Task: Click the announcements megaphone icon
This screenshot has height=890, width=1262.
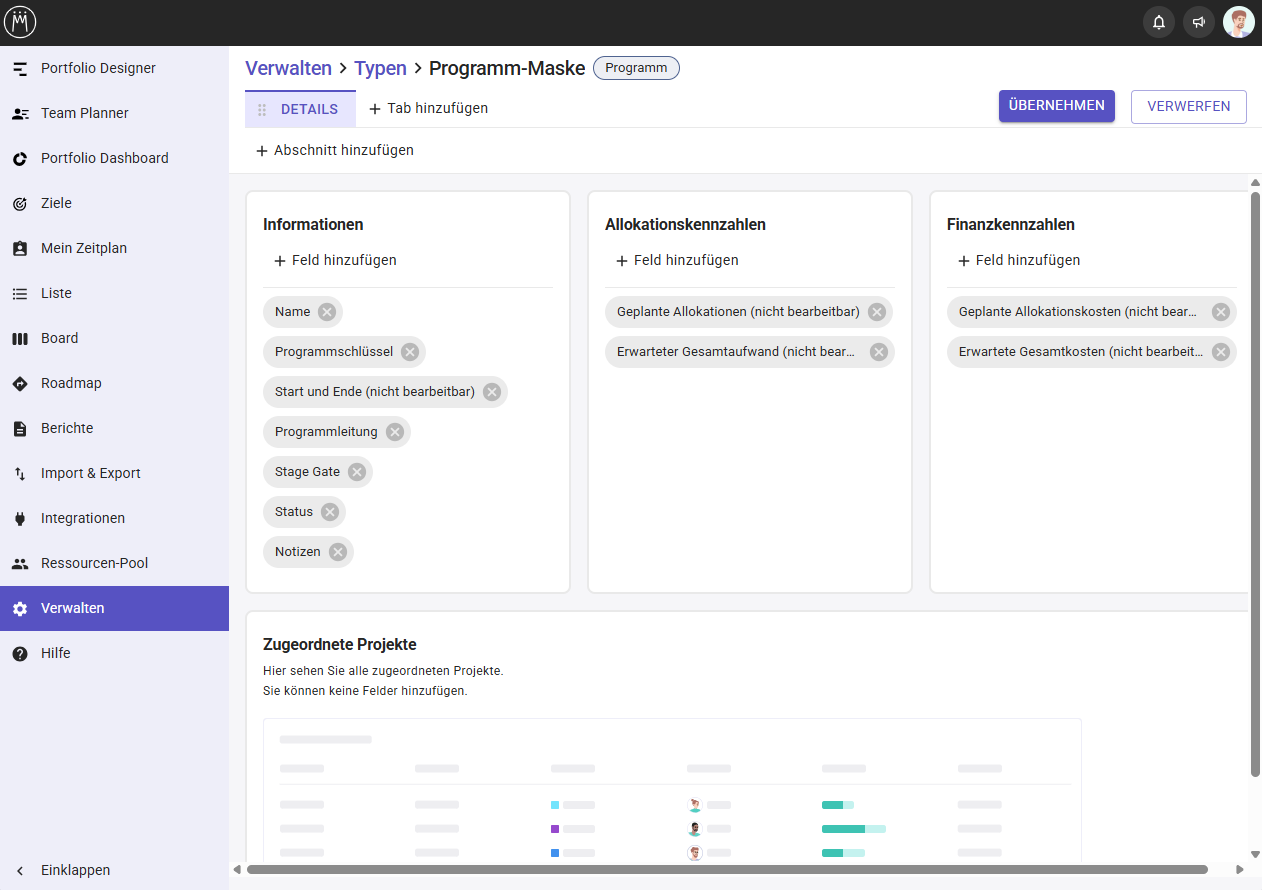Action: point(1199,22)
